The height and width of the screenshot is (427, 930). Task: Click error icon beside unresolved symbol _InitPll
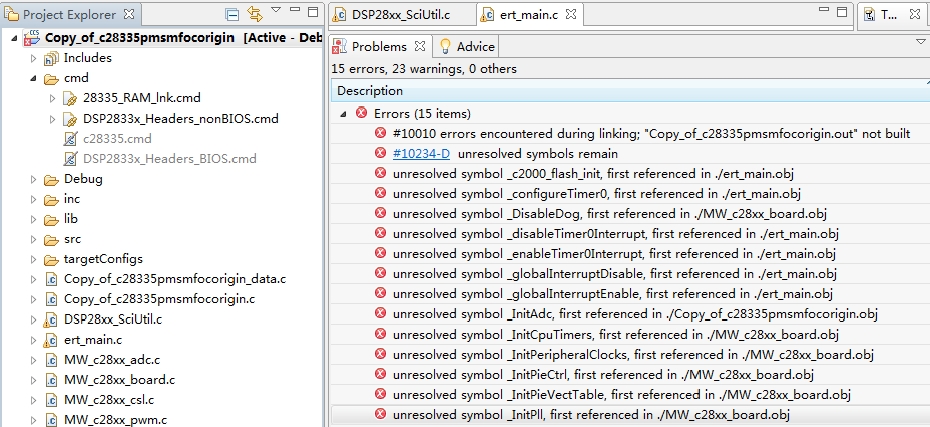click(x=380, y=414)
